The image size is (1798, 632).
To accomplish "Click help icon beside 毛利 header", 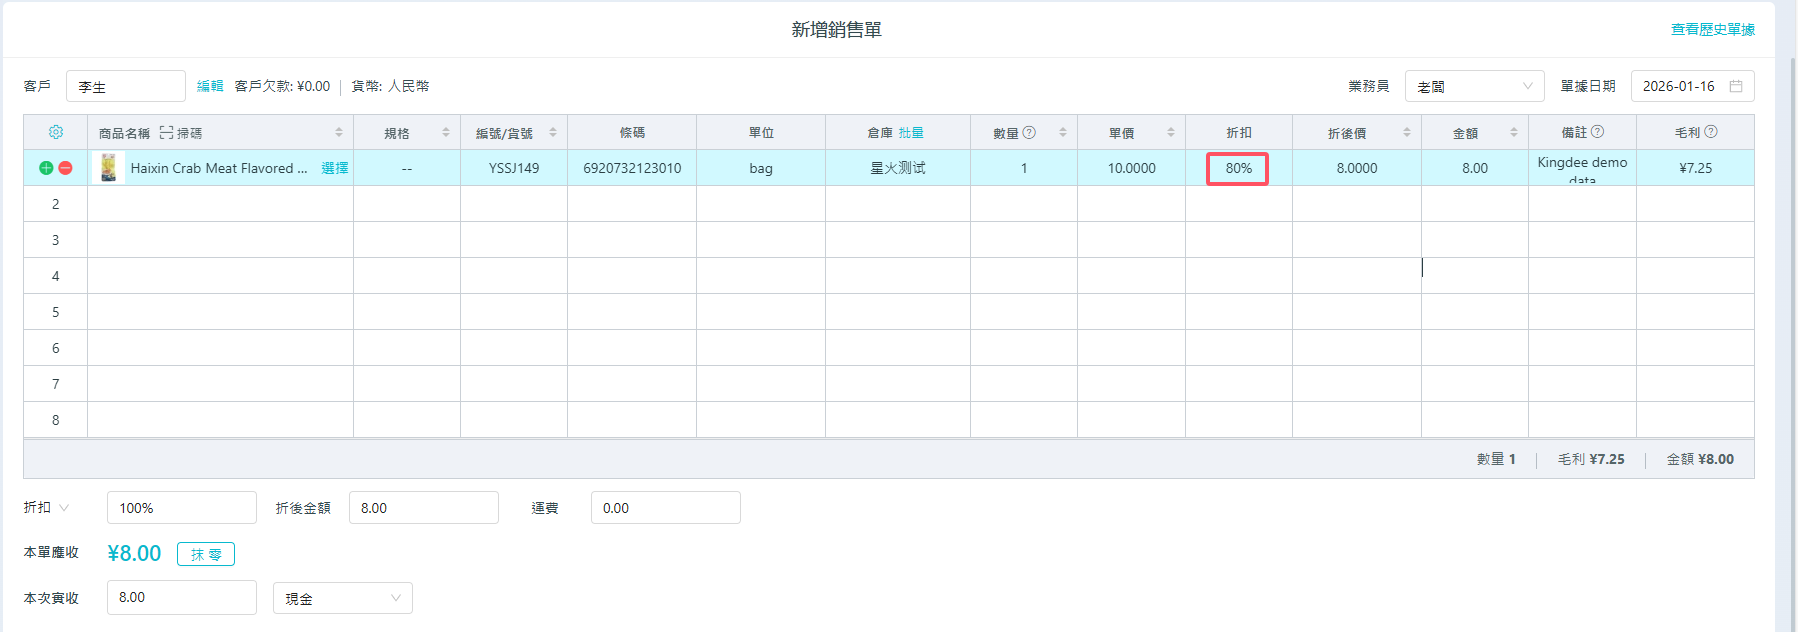I will [1711, 132].
